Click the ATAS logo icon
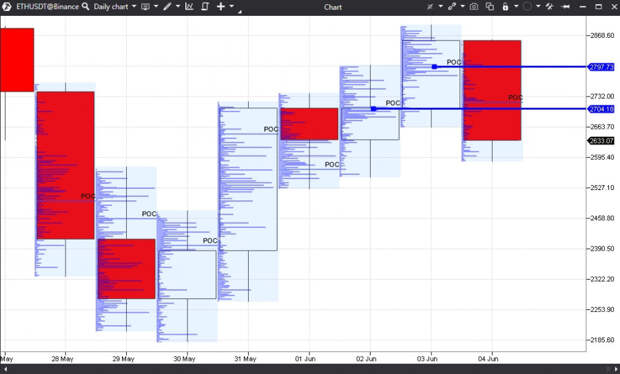Viewport: 620px width, 374px height. pos(7,7)
